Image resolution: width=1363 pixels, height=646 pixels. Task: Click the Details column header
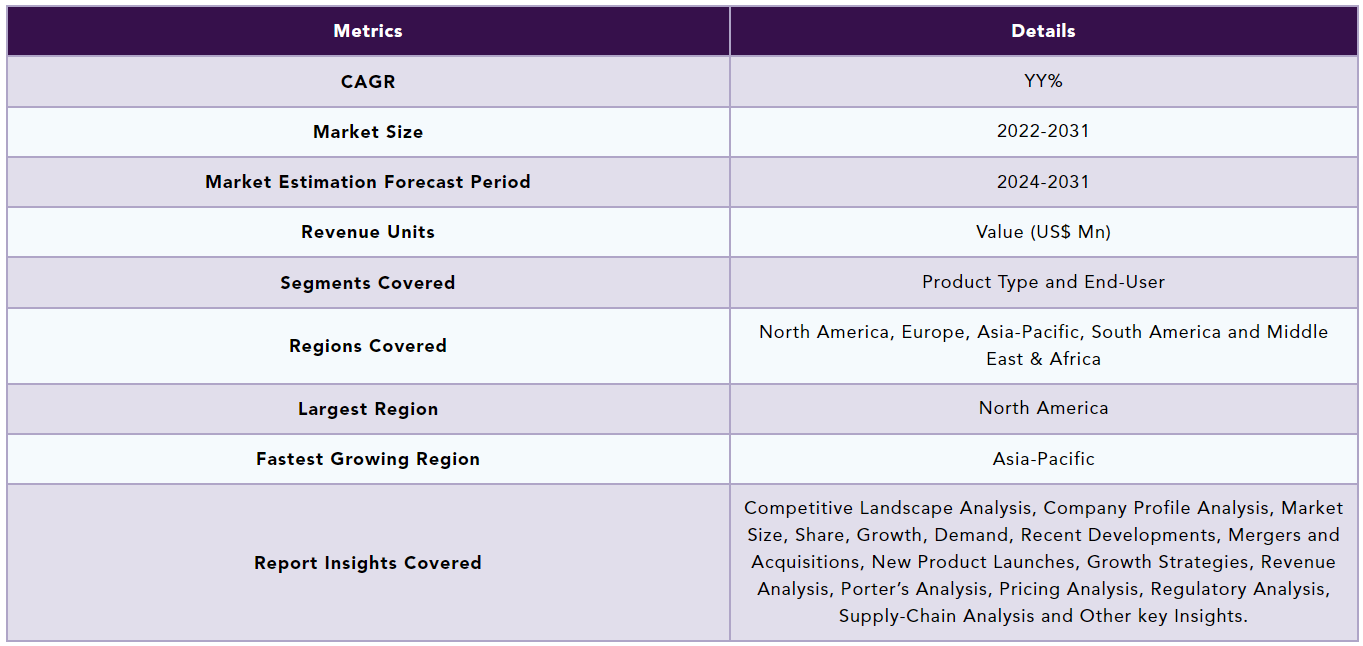(1043, 31)
